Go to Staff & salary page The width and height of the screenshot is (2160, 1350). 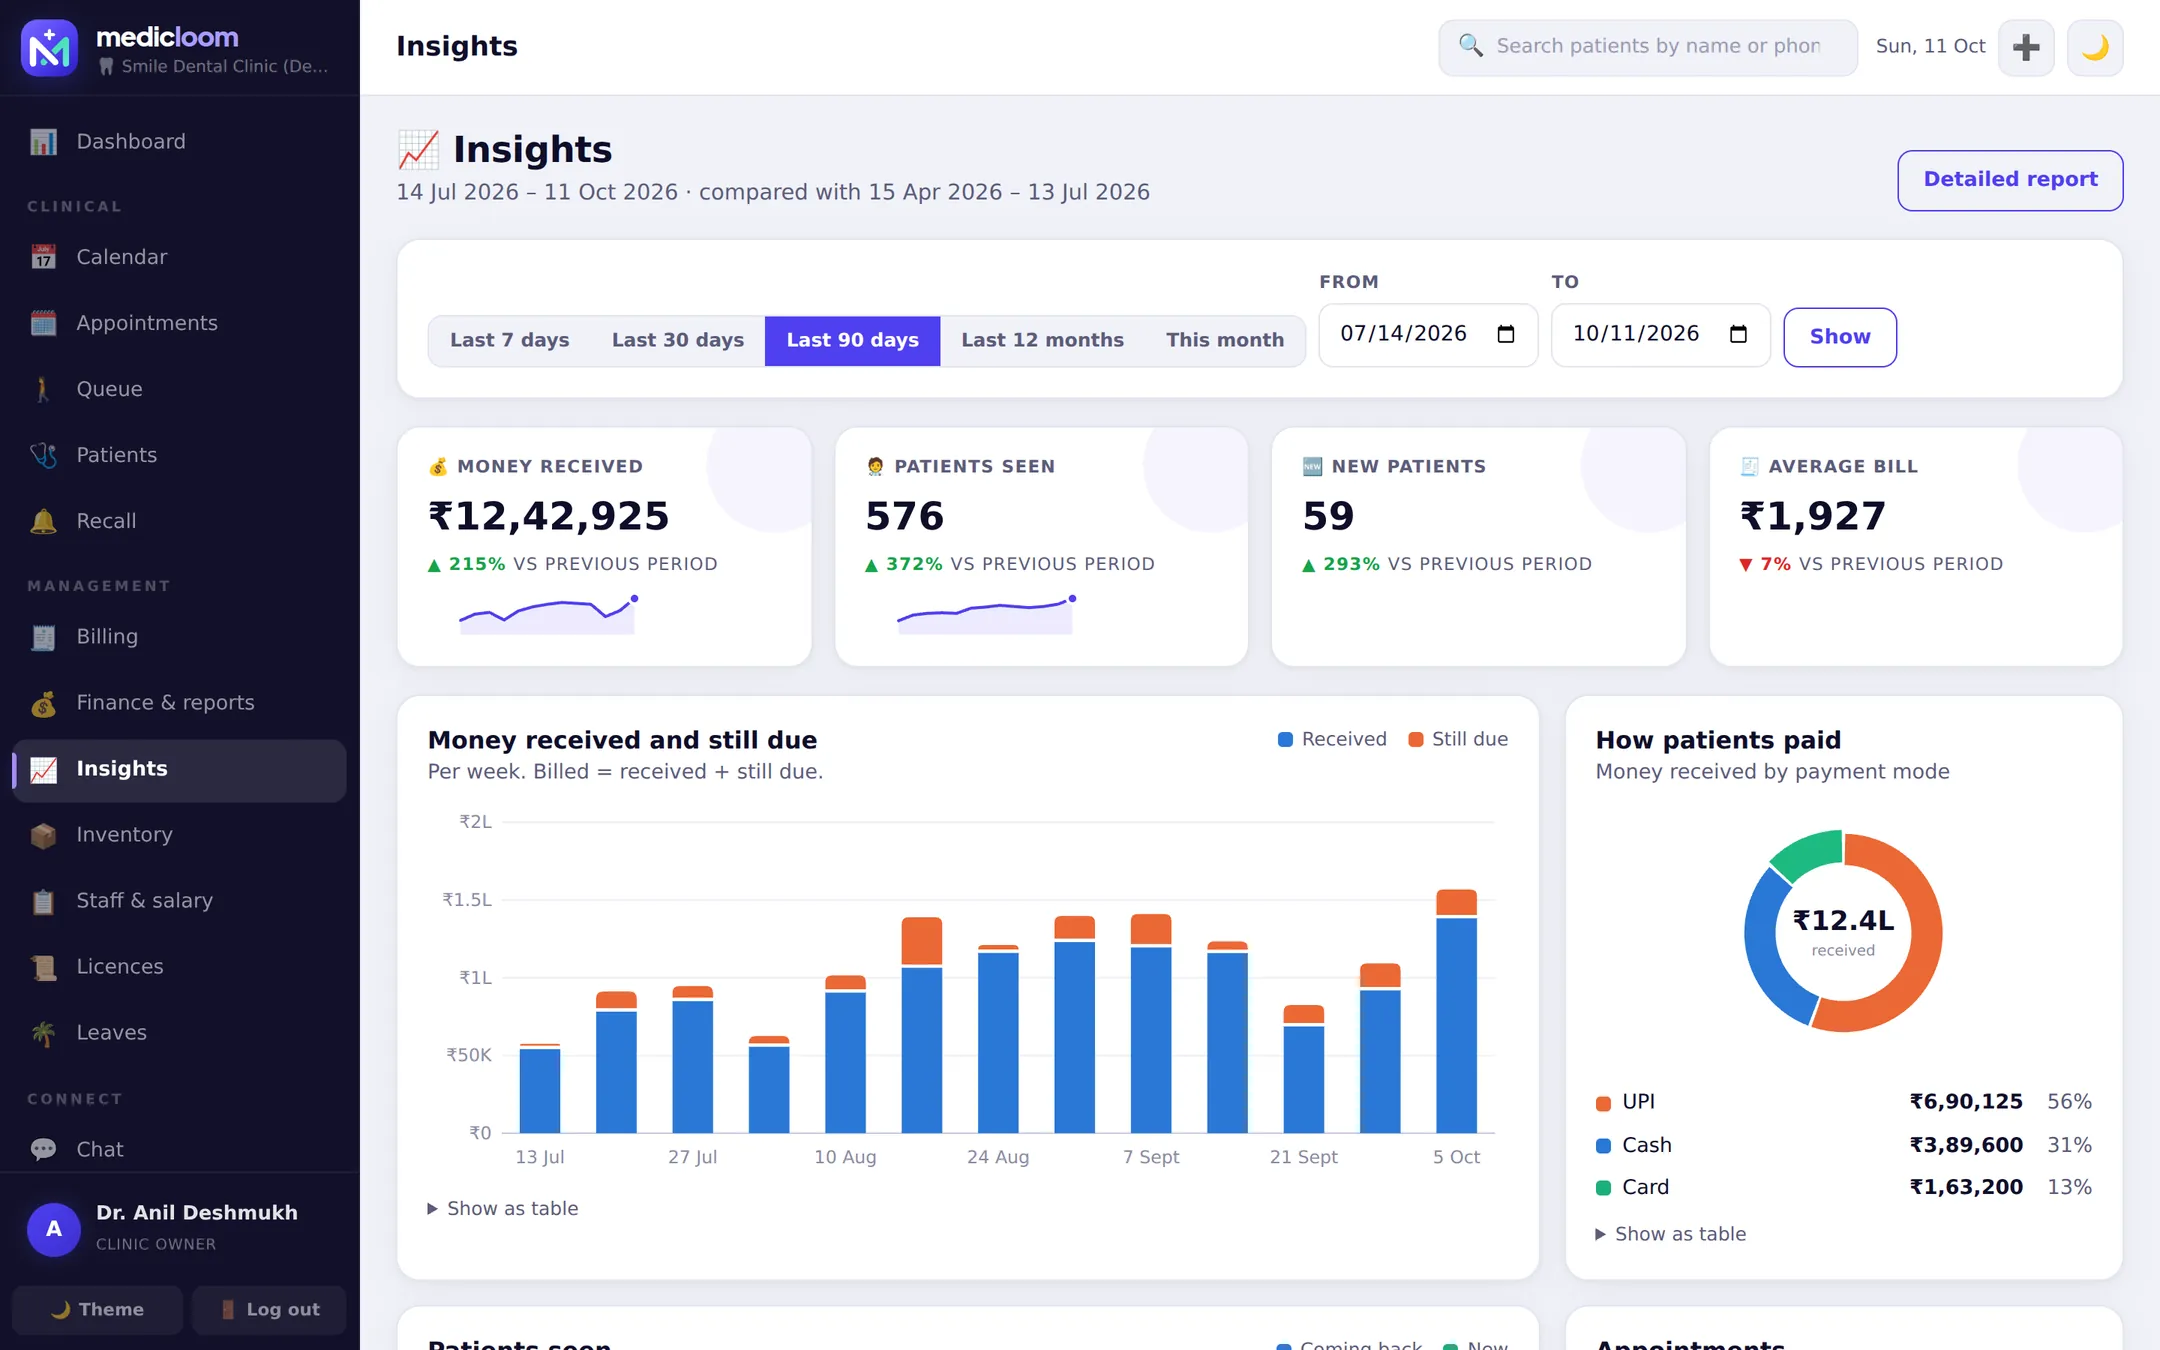179,901
